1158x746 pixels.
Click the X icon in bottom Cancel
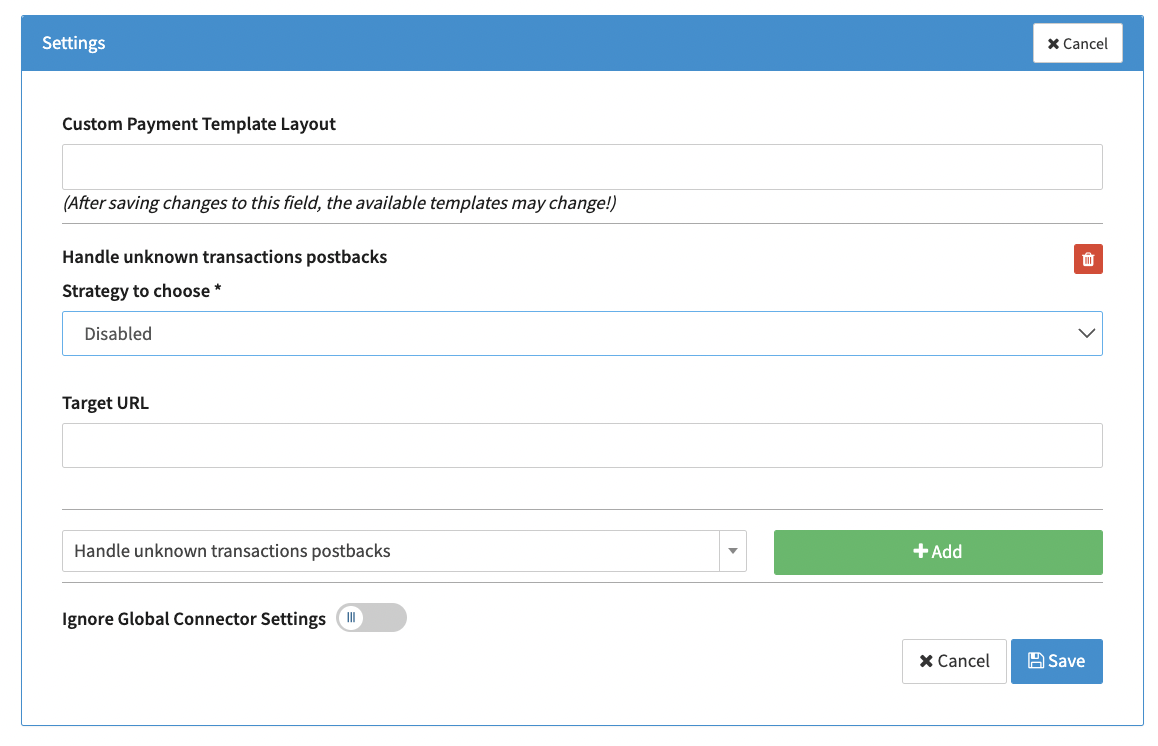coord(926,661)
